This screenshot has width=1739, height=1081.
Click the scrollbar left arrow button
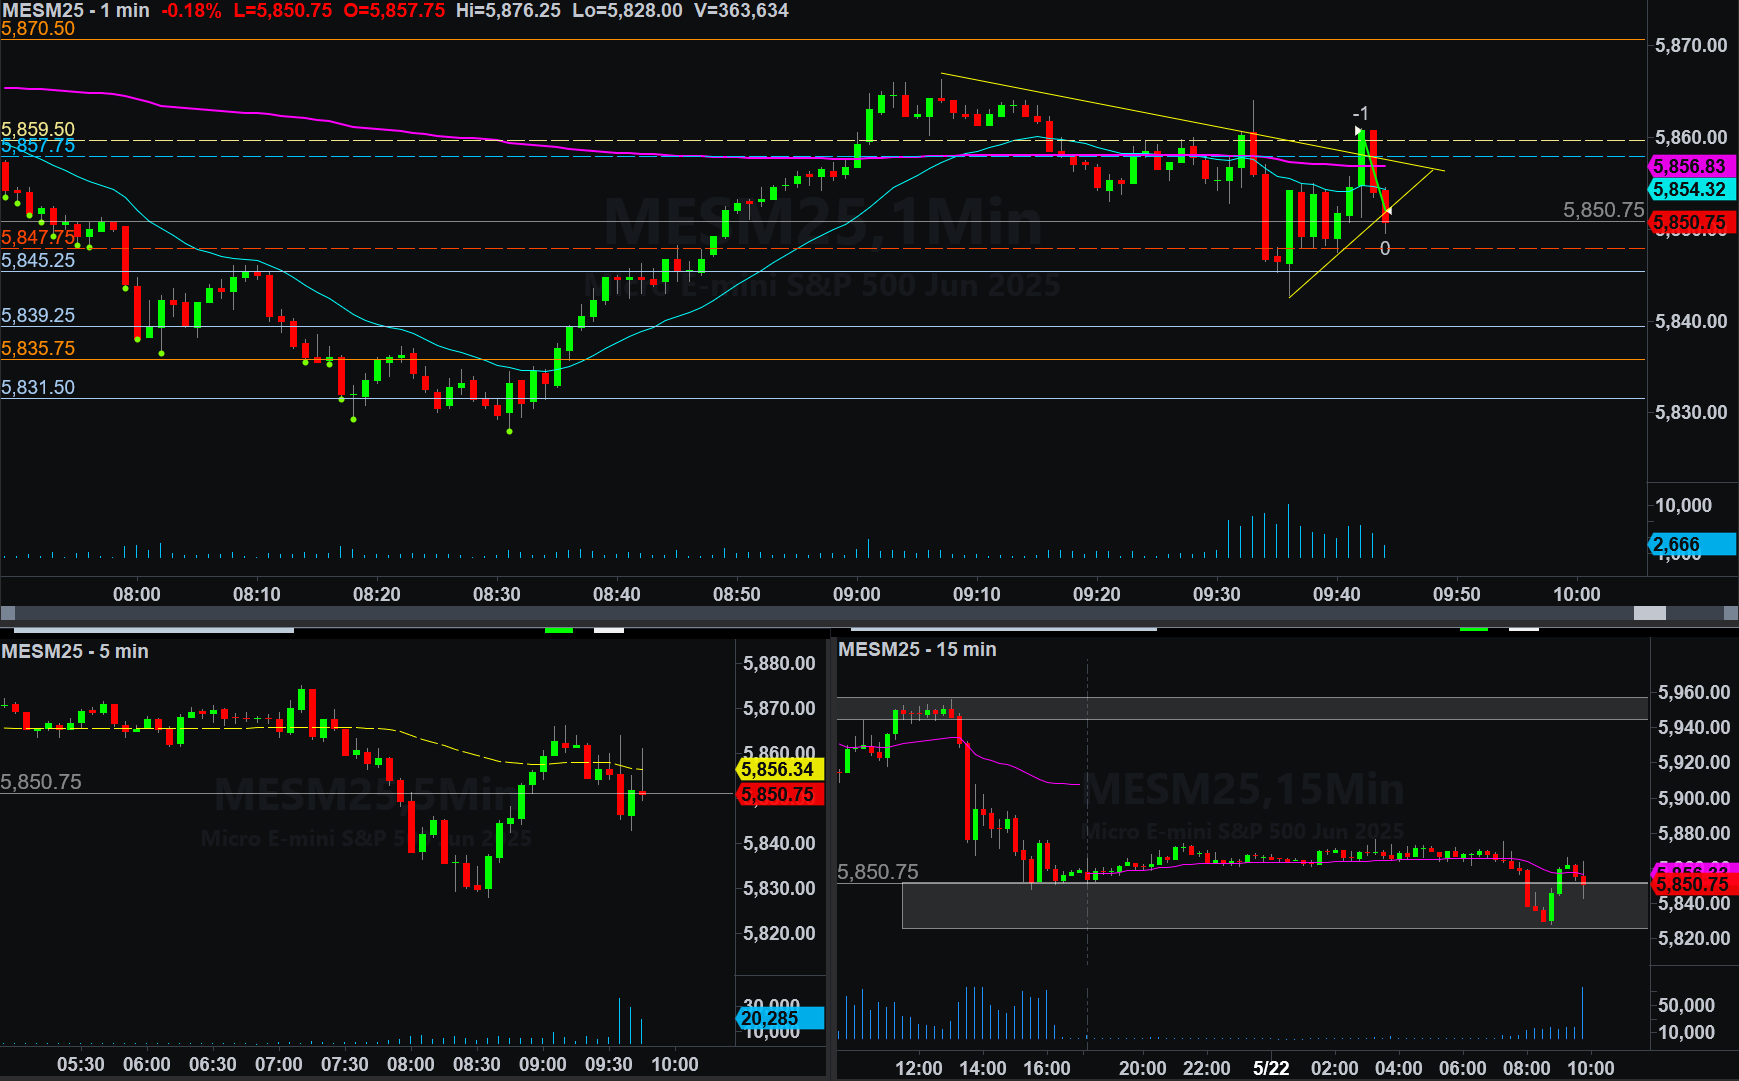click(8, 613)
